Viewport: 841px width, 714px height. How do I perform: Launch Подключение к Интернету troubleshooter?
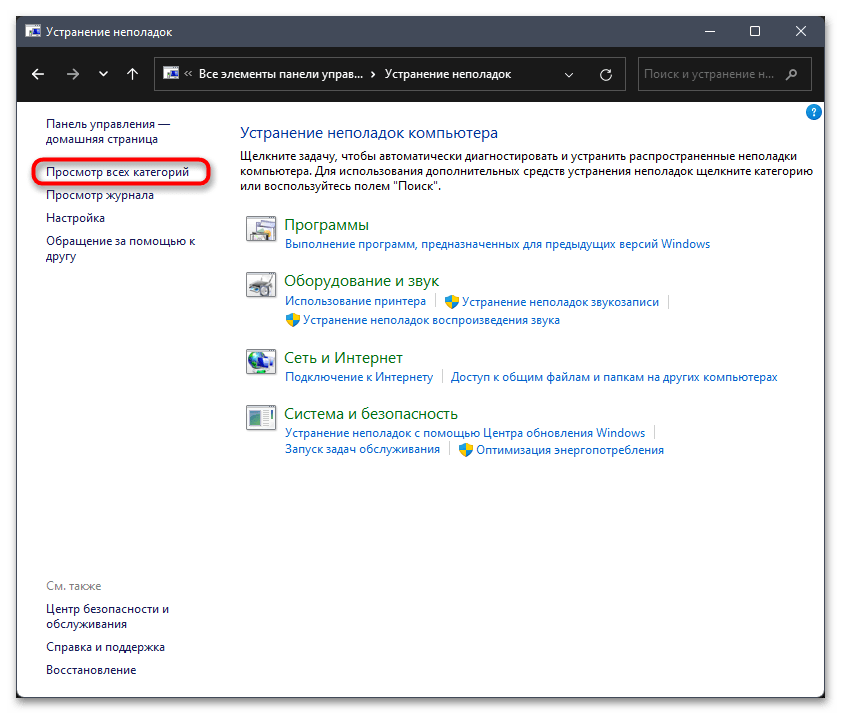(359, 377)
